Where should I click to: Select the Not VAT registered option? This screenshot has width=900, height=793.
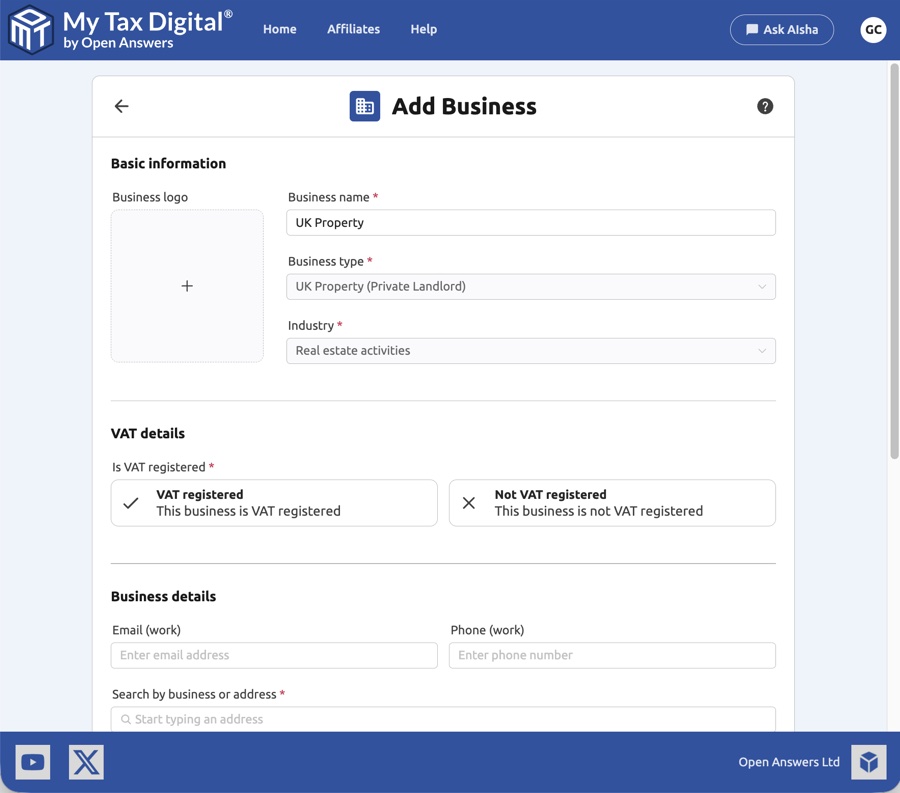coord(611,503)
